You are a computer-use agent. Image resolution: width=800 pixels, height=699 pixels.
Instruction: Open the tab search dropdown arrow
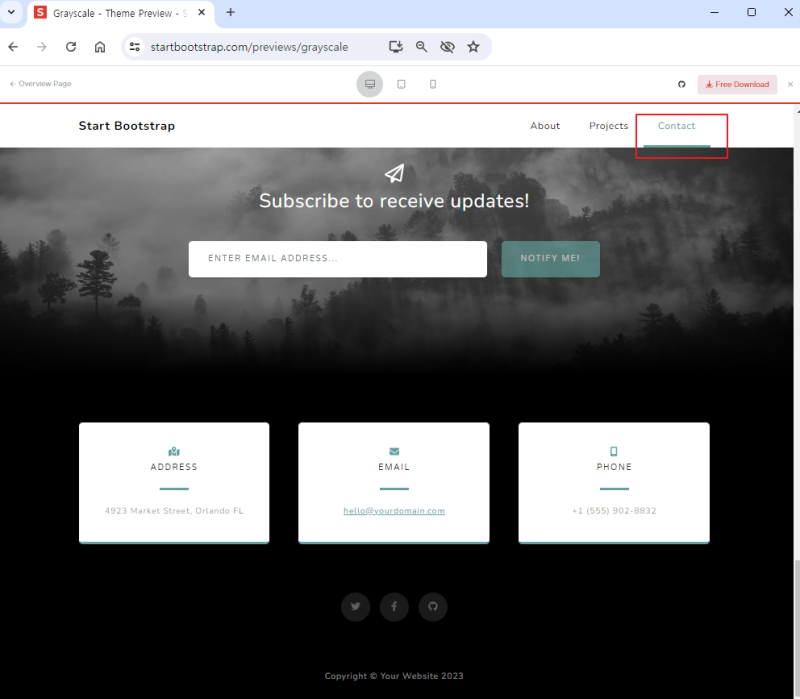point(11,12)
